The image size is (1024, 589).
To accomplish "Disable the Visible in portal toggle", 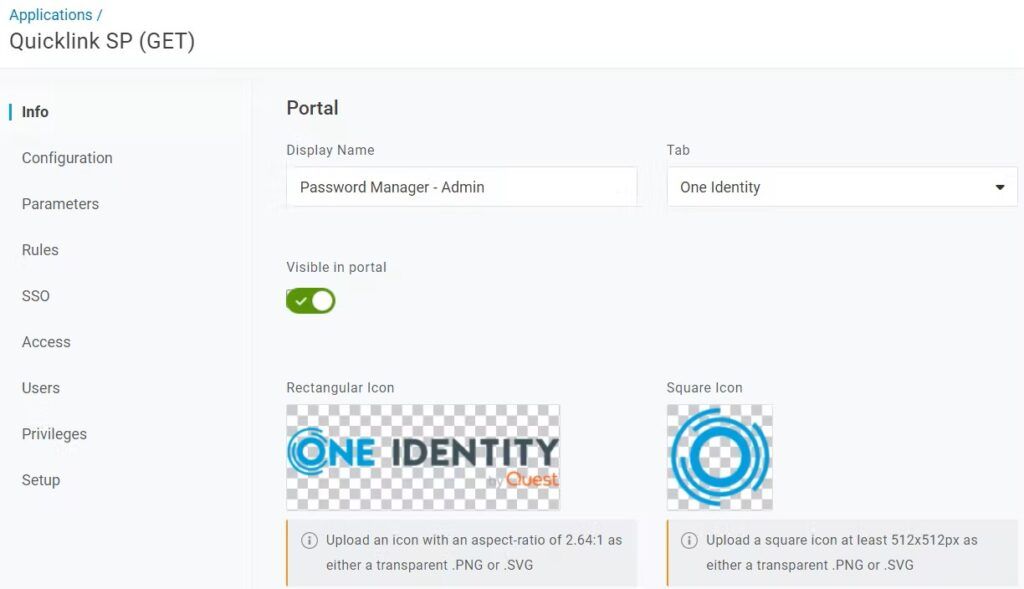I will (310, 300).
